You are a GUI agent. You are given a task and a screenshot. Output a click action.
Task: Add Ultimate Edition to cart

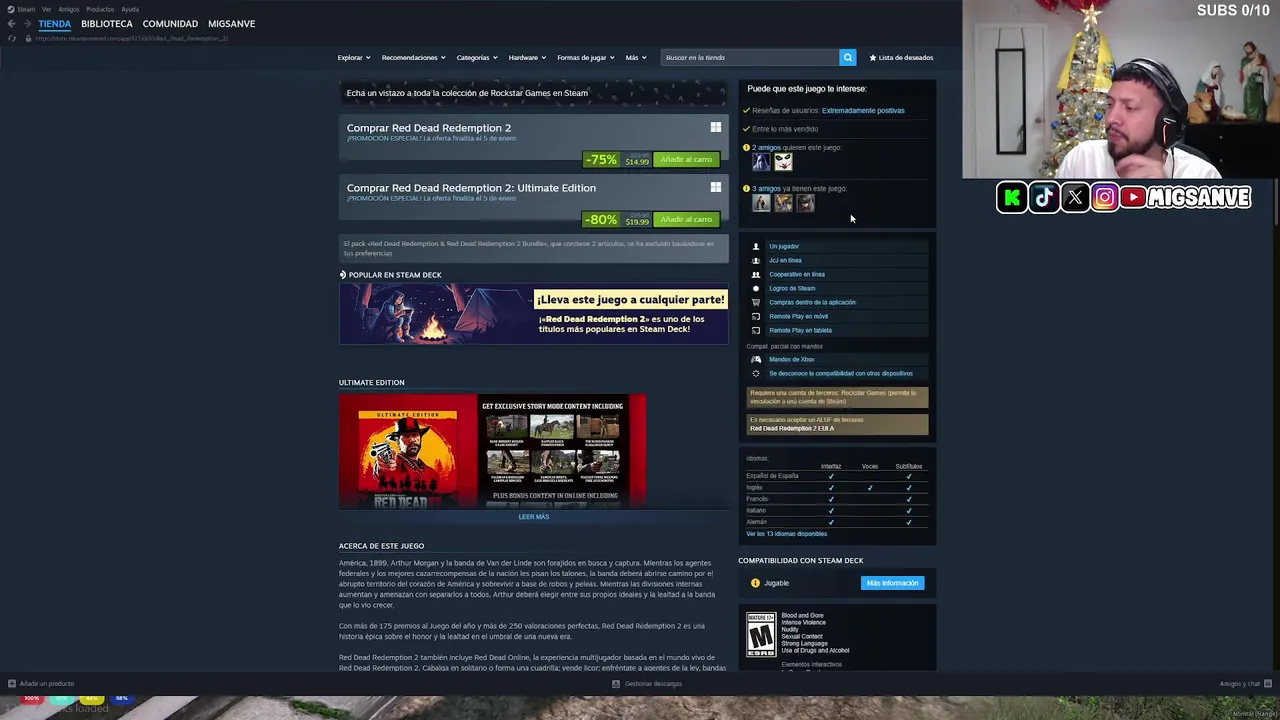[686, 219]
